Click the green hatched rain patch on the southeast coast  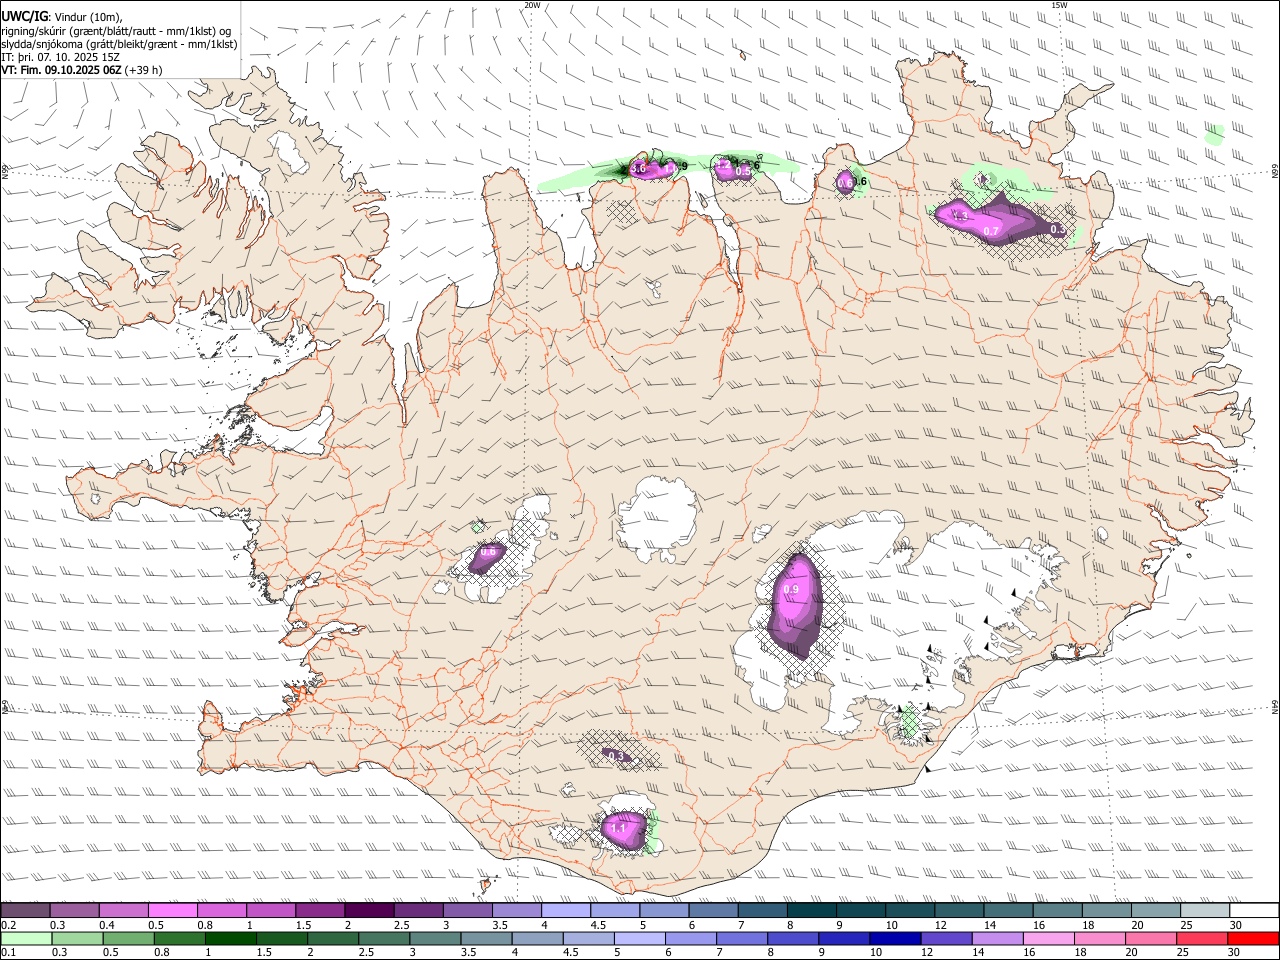point(909,722)
